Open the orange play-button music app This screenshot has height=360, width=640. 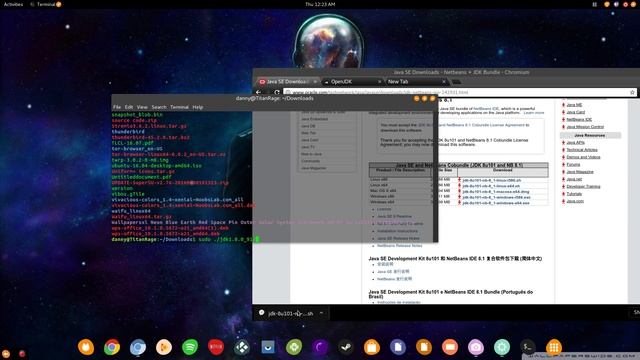164,347
